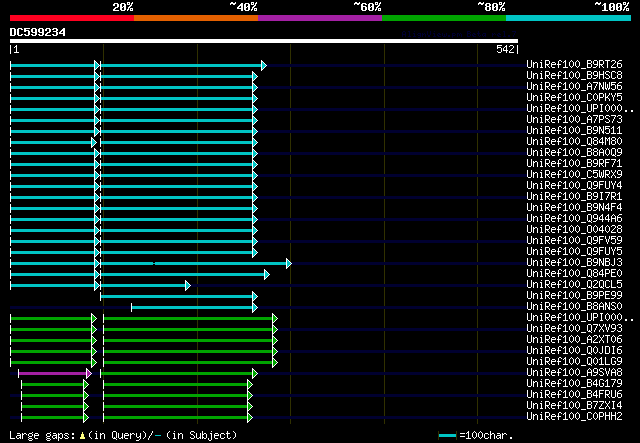The image size is (640, 443).
Task: Click the DC599234 query name
Action: point(38,32)
